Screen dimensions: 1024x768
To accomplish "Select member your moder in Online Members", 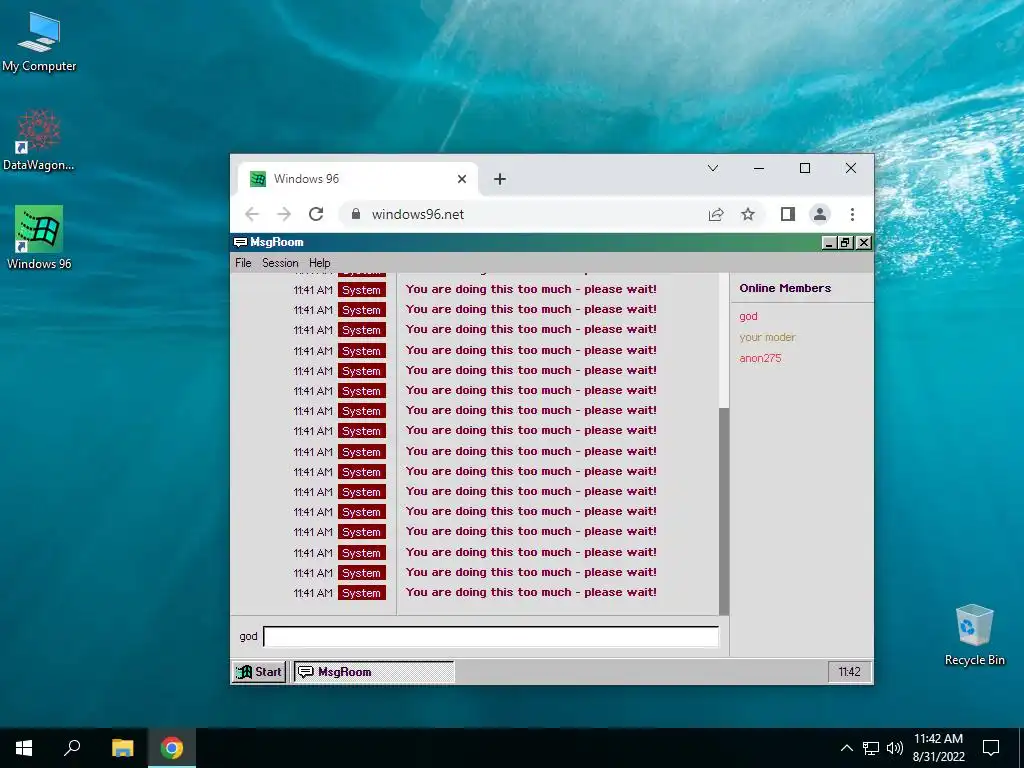I will tap(767, 338).
